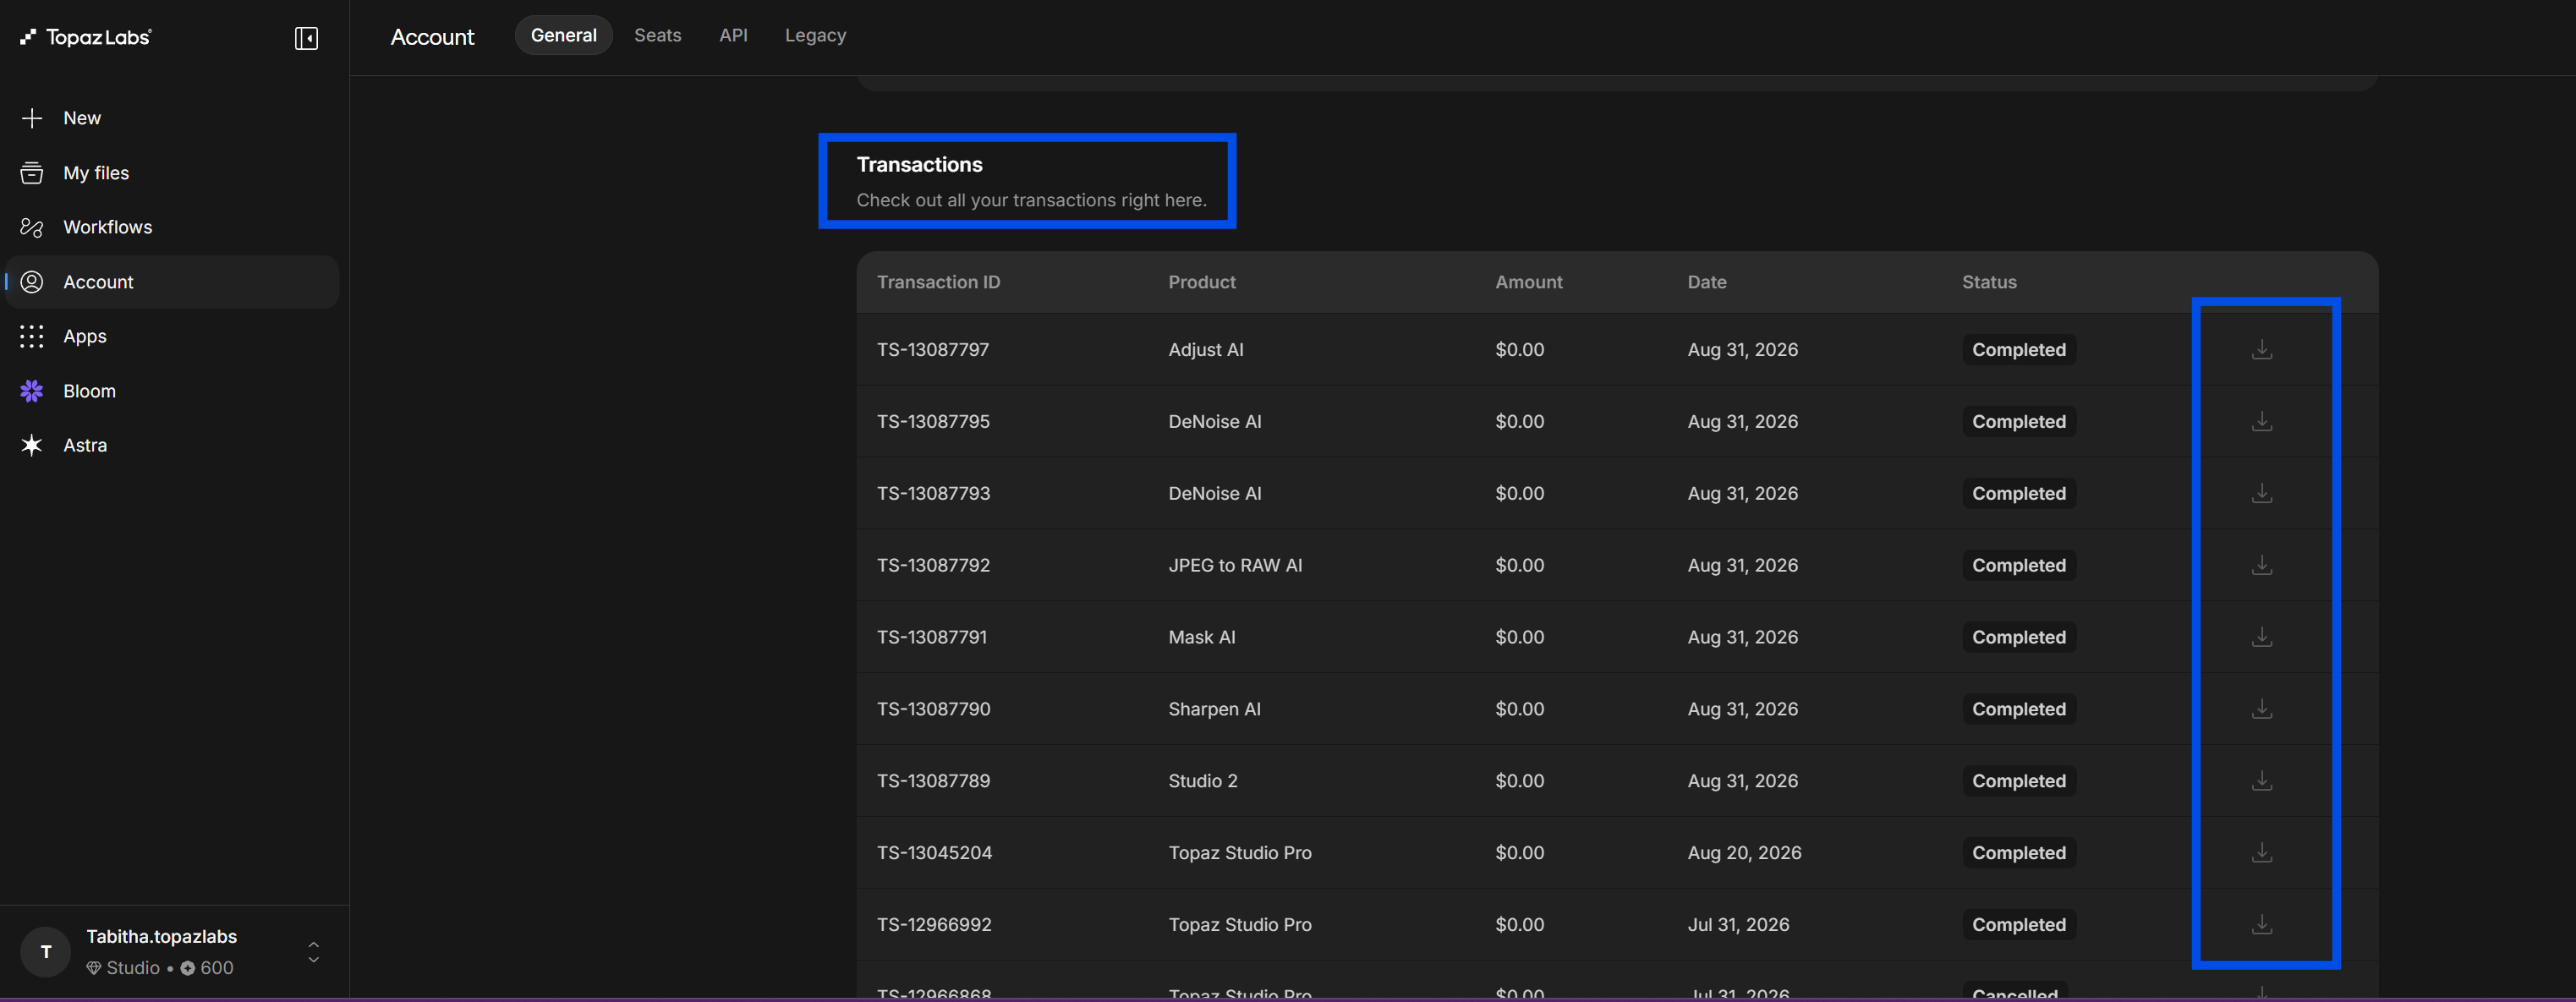Go to My files

[96, 173]
